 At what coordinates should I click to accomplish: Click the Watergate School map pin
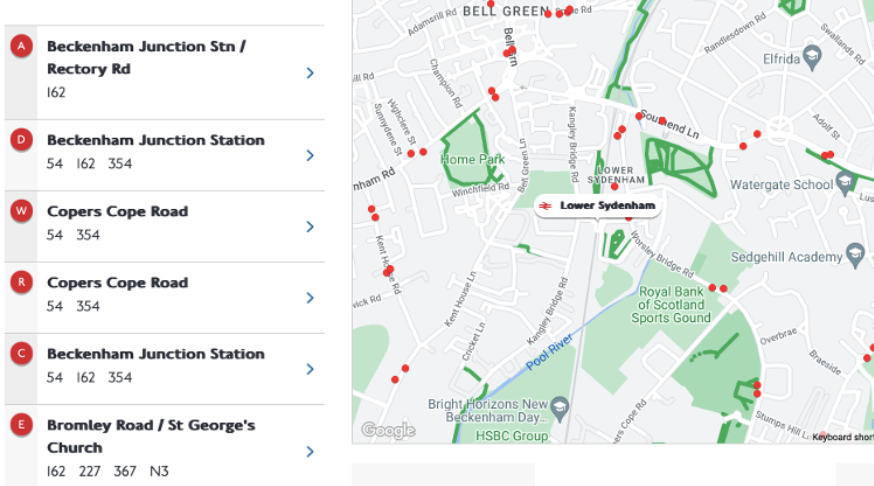846,181
